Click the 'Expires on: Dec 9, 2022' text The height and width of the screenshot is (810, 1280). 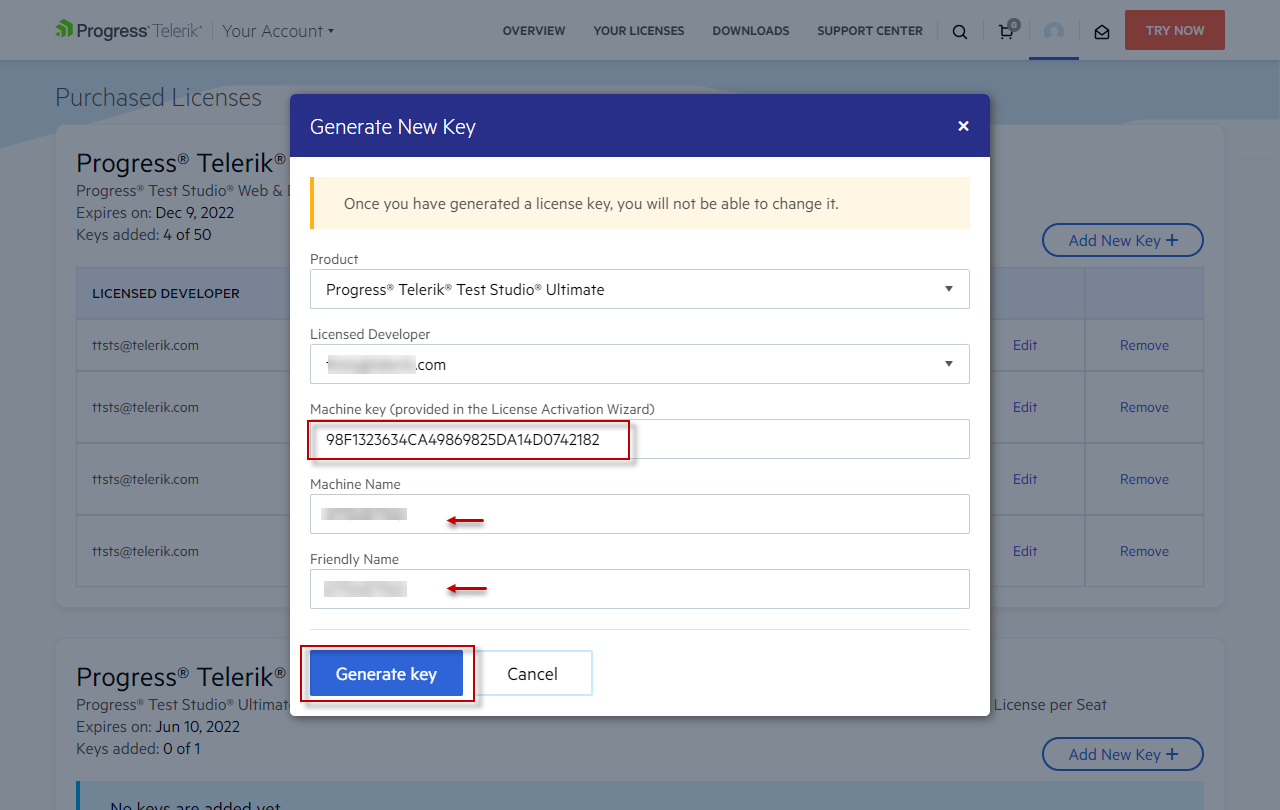[154, 212]
